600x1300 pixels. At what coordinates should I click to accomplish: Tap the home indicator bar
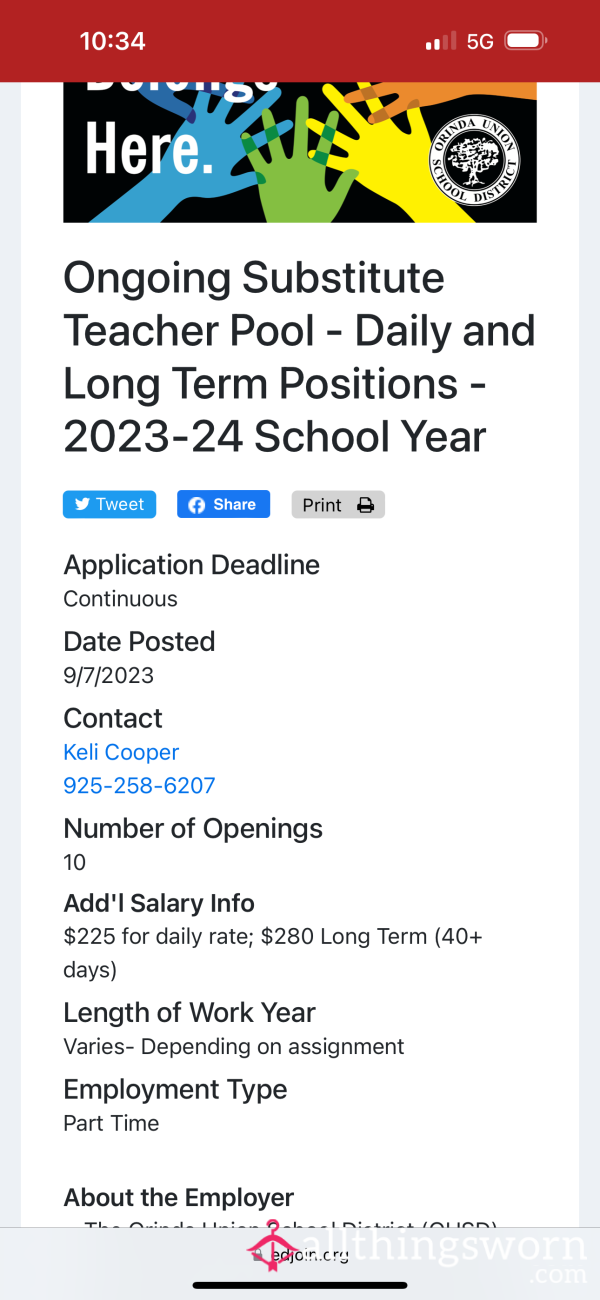pos(300,1285)
